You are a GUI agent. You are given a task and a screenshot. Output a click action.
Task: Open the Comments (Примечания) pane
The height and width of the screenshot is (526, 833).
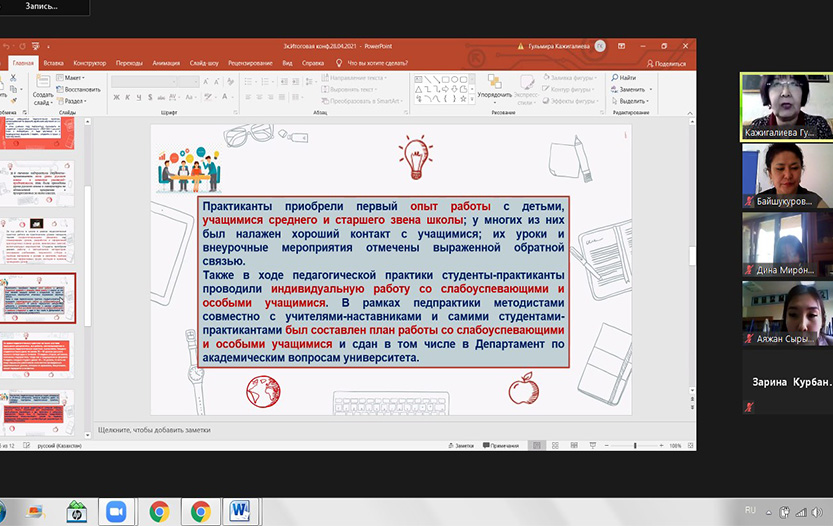pyautogui.click(x=503, y=445)
